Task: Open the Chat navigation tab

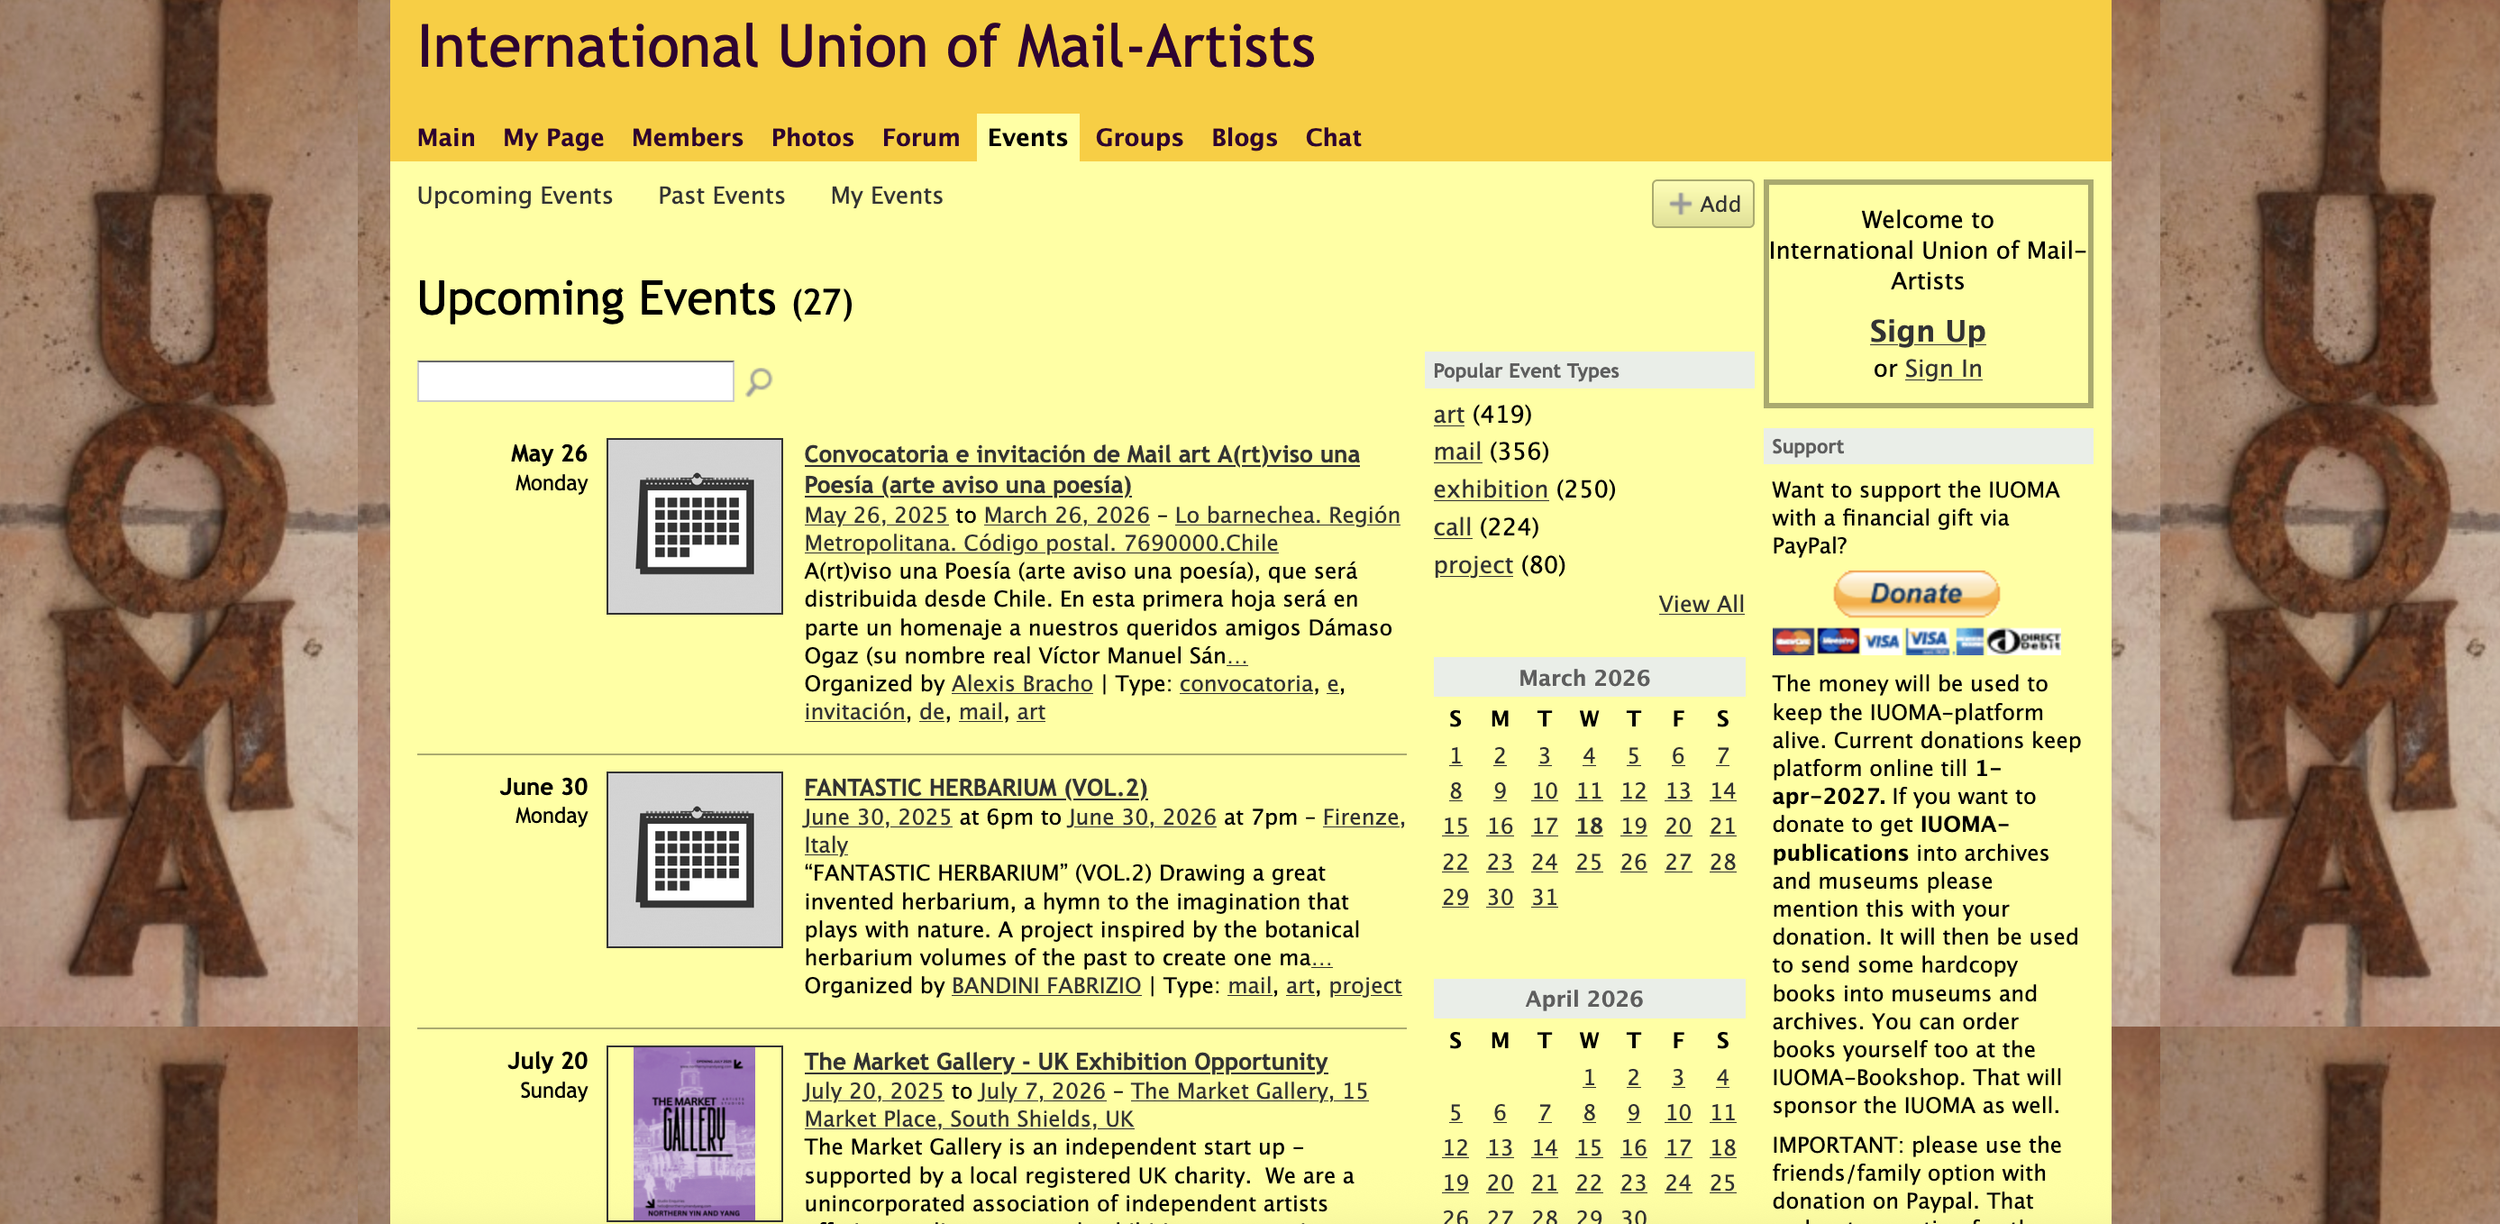Action: click(1332, 138)
